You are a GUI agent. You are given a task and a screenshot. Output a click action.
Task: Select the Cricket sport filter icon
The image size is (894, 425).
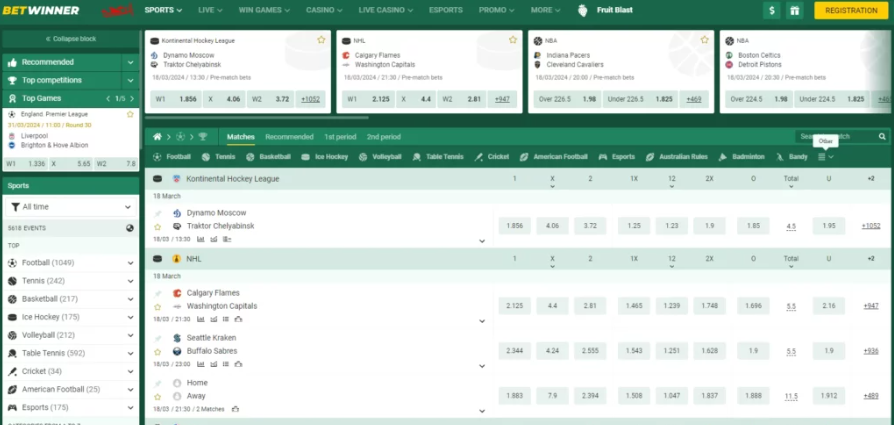coord(479,157)
